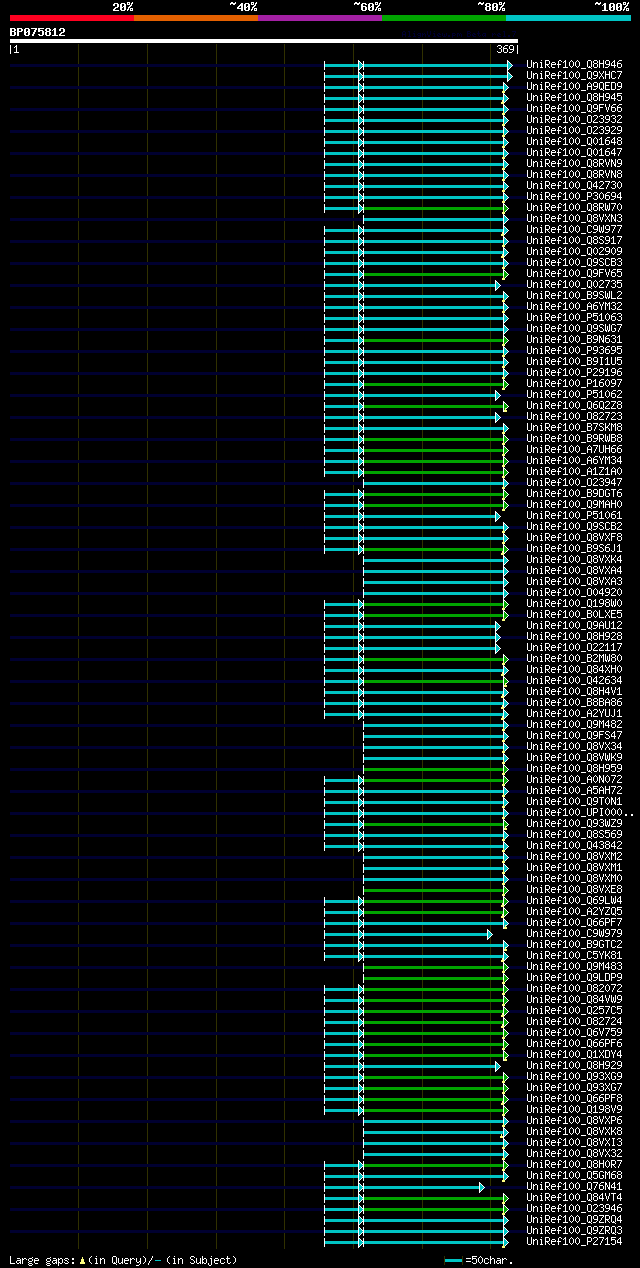The height and width of the screenshot is (1268, 640).
Task: Click the white query sequence bar
Action: [x=263, y=41]
